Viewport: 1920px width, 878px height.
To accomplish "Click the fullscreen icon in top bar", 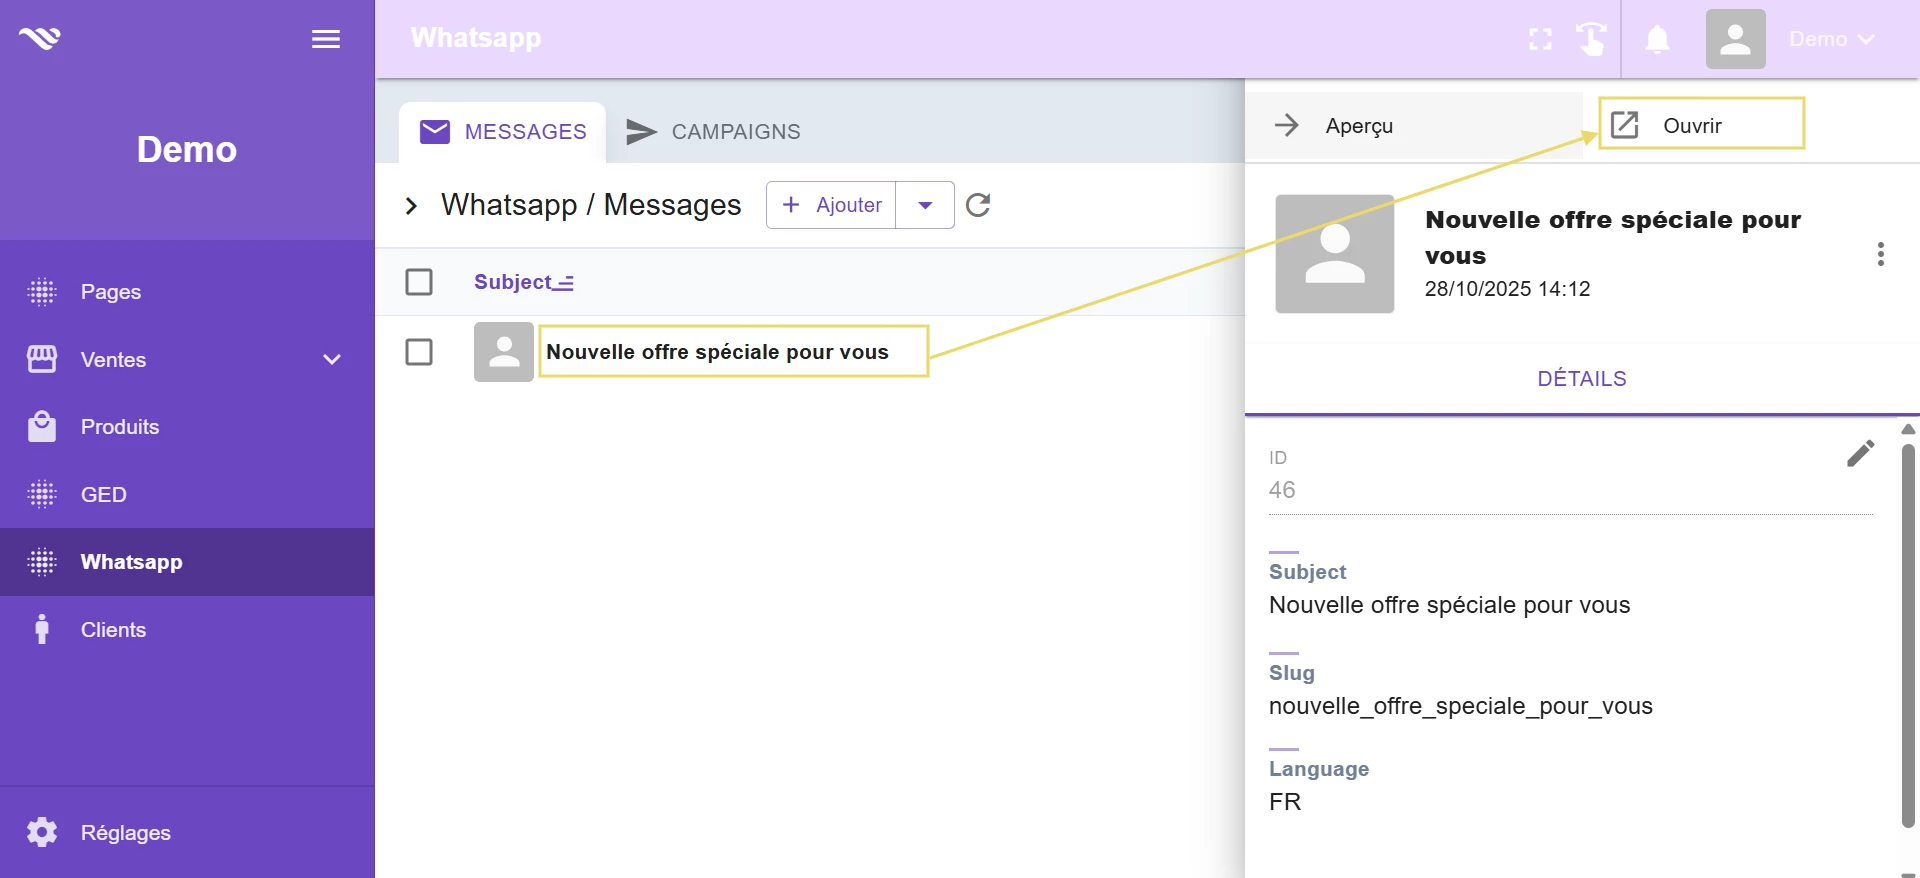I will (x=1540, y=39).
